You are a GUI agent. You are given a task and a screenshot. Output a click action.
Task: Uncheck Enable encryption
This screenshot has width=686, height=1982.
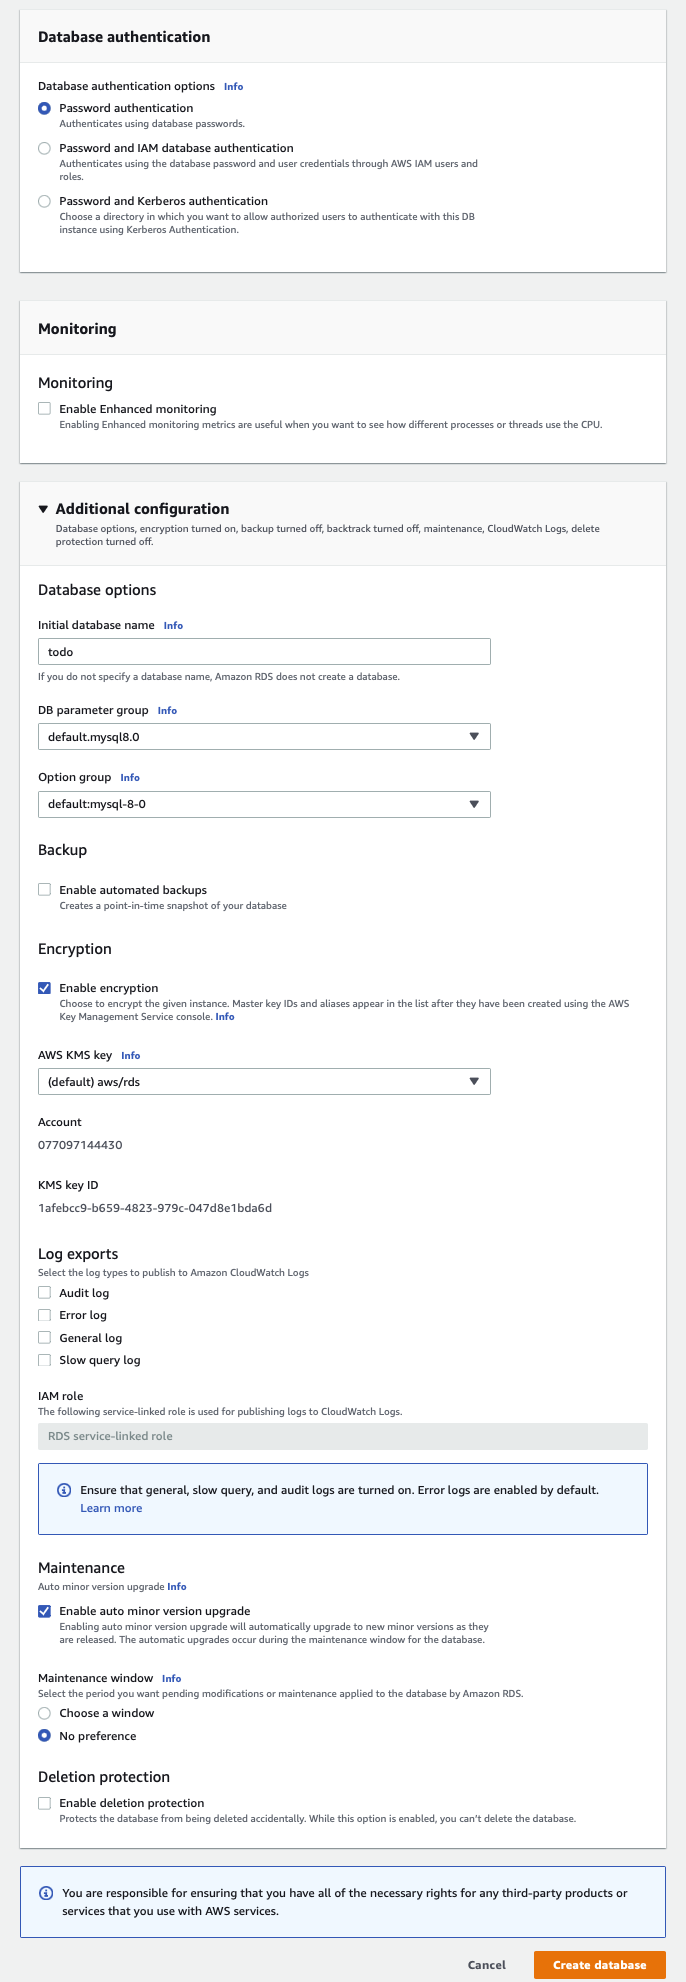[44, 988]
